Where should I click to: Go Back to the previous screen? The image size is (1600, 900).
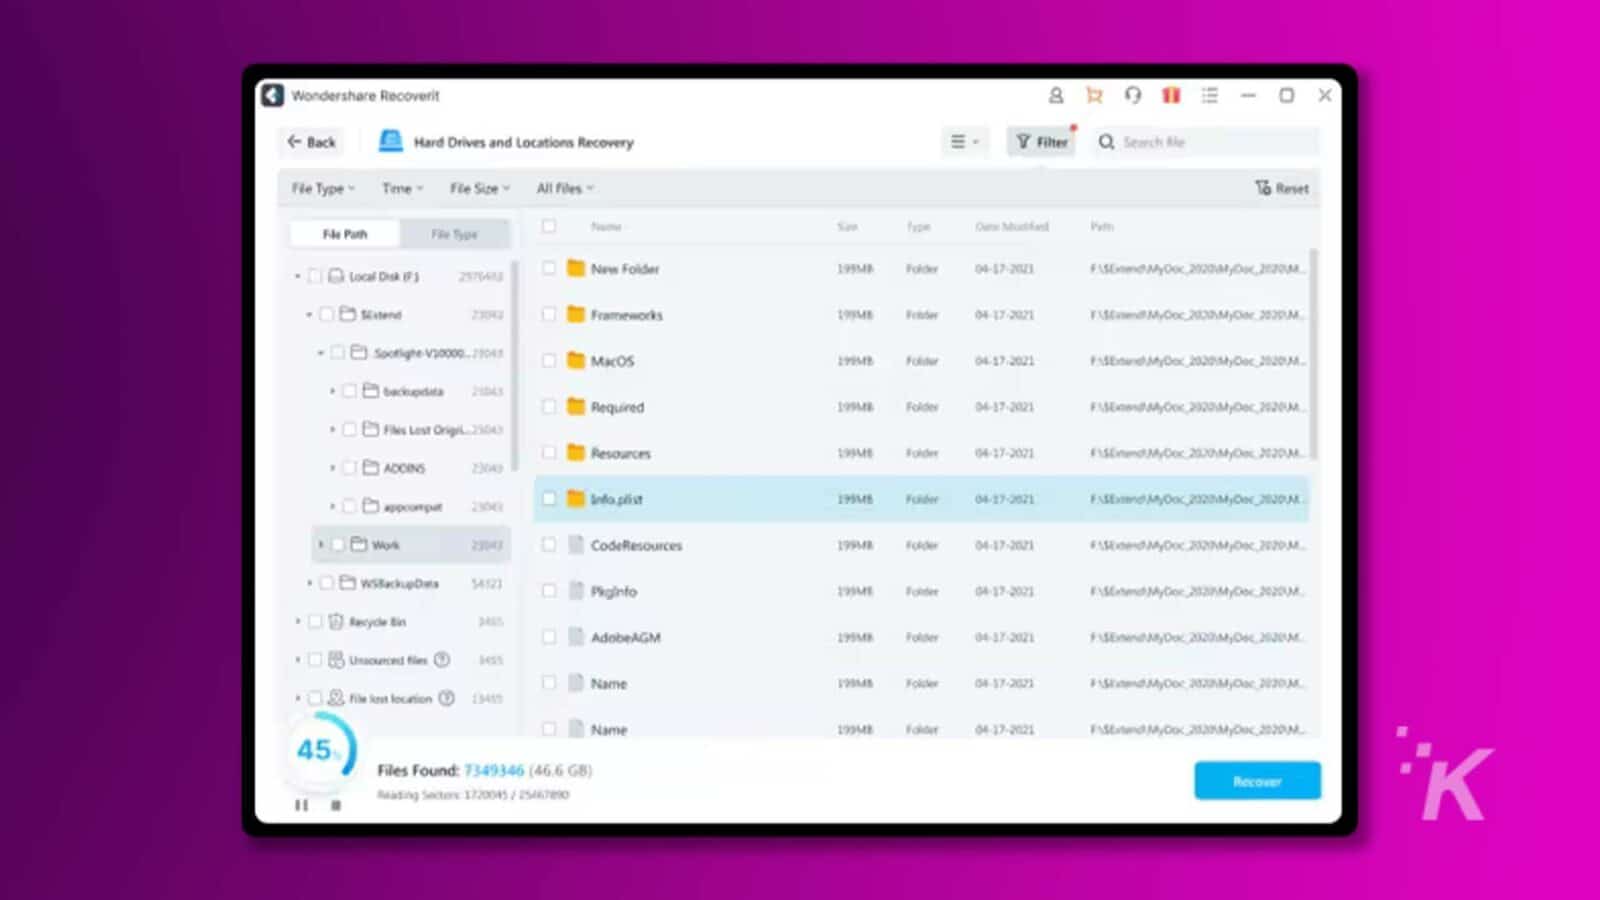point(311,142)
